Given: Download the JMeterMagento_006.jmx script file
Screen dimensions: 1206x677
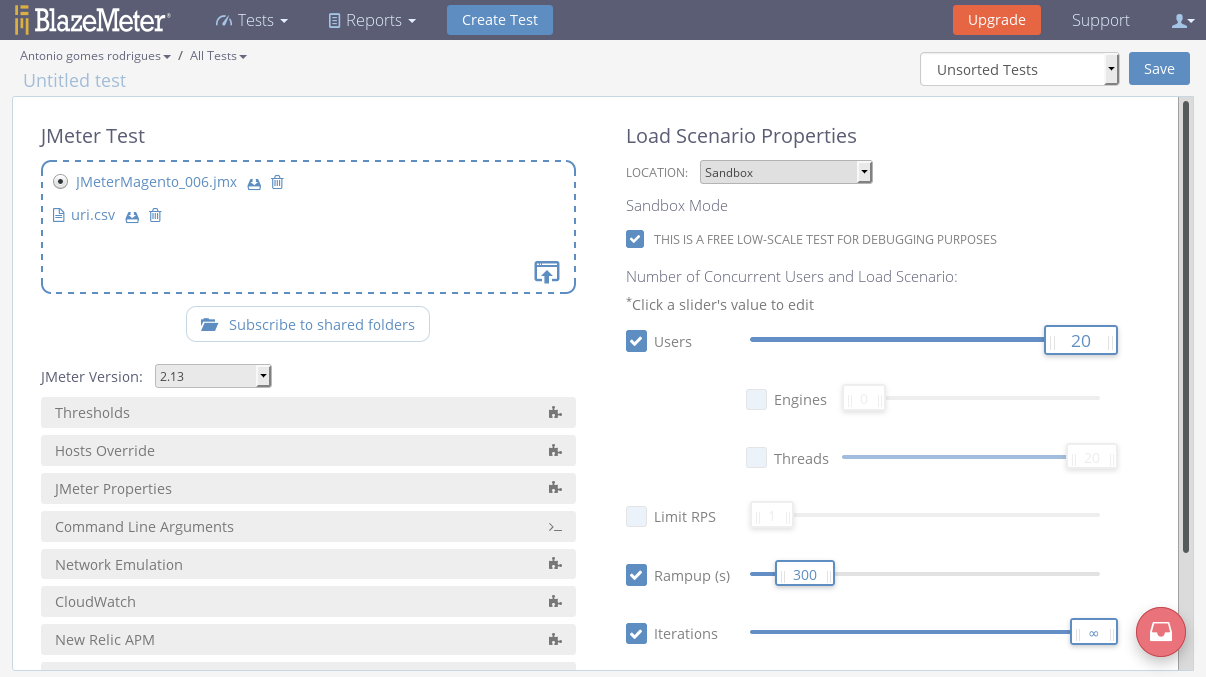Looking at the screenshot, I should pyautogui.click(x=254, y=184).
